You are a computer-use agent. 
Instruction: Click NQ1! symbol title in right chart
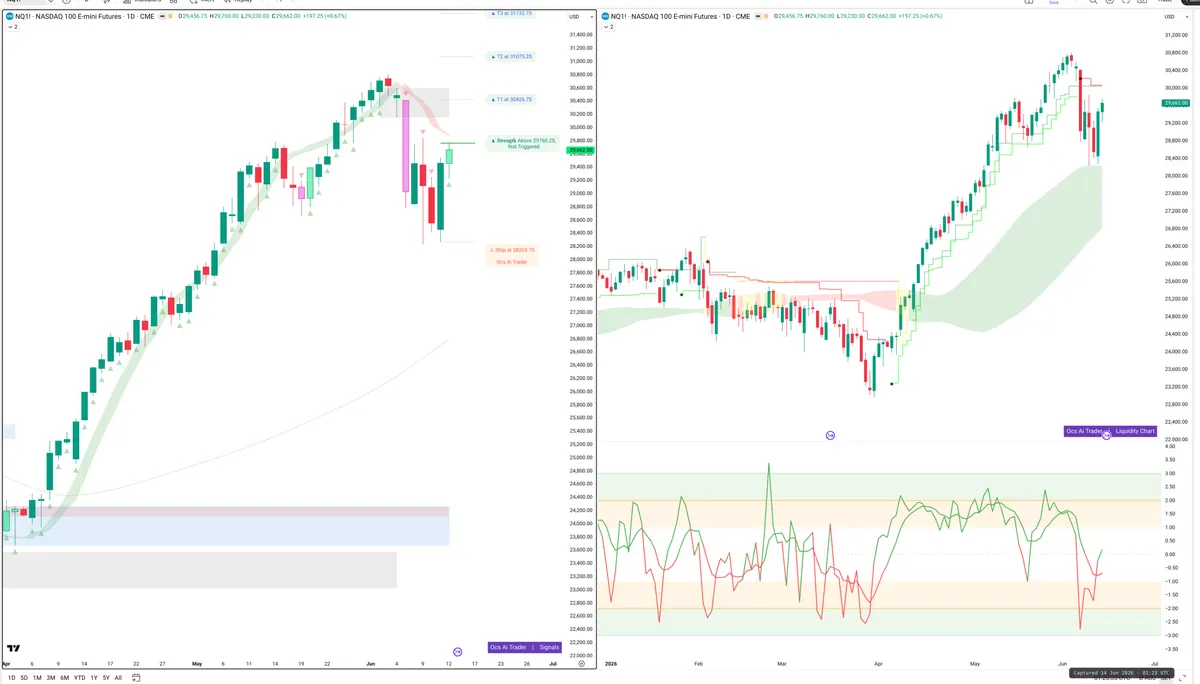coord(680,16)
